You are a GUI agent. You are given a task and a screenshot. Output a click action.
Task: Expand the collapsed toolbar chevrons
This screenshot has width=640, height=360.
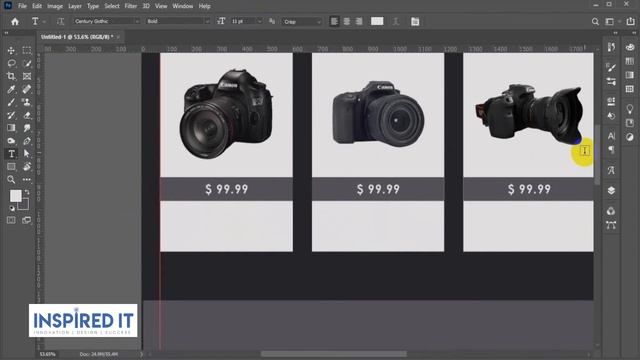coord(7,33)
